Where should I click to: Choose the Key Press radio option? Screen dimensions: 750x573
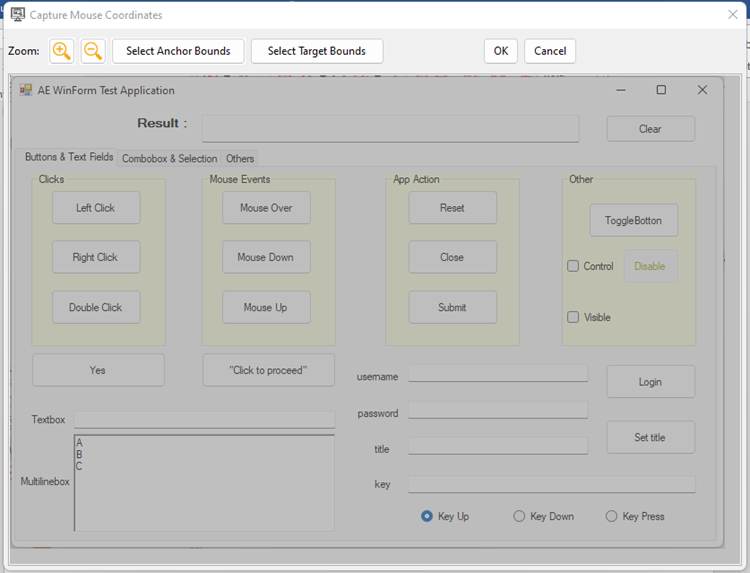click(611, 516)
